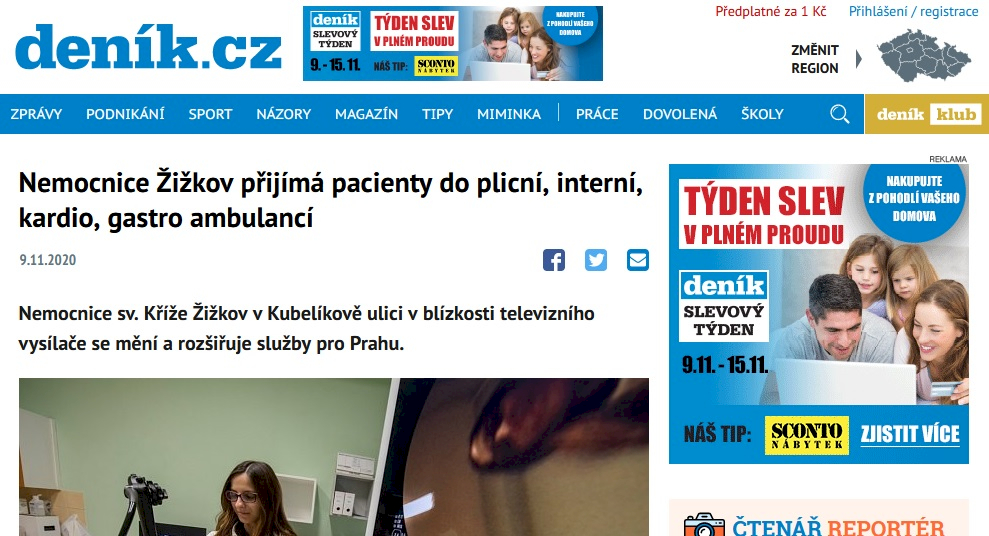Open the search magnifier icon
Image resolution: width=989 pixels, height=536 pixels.
[840, 114]
